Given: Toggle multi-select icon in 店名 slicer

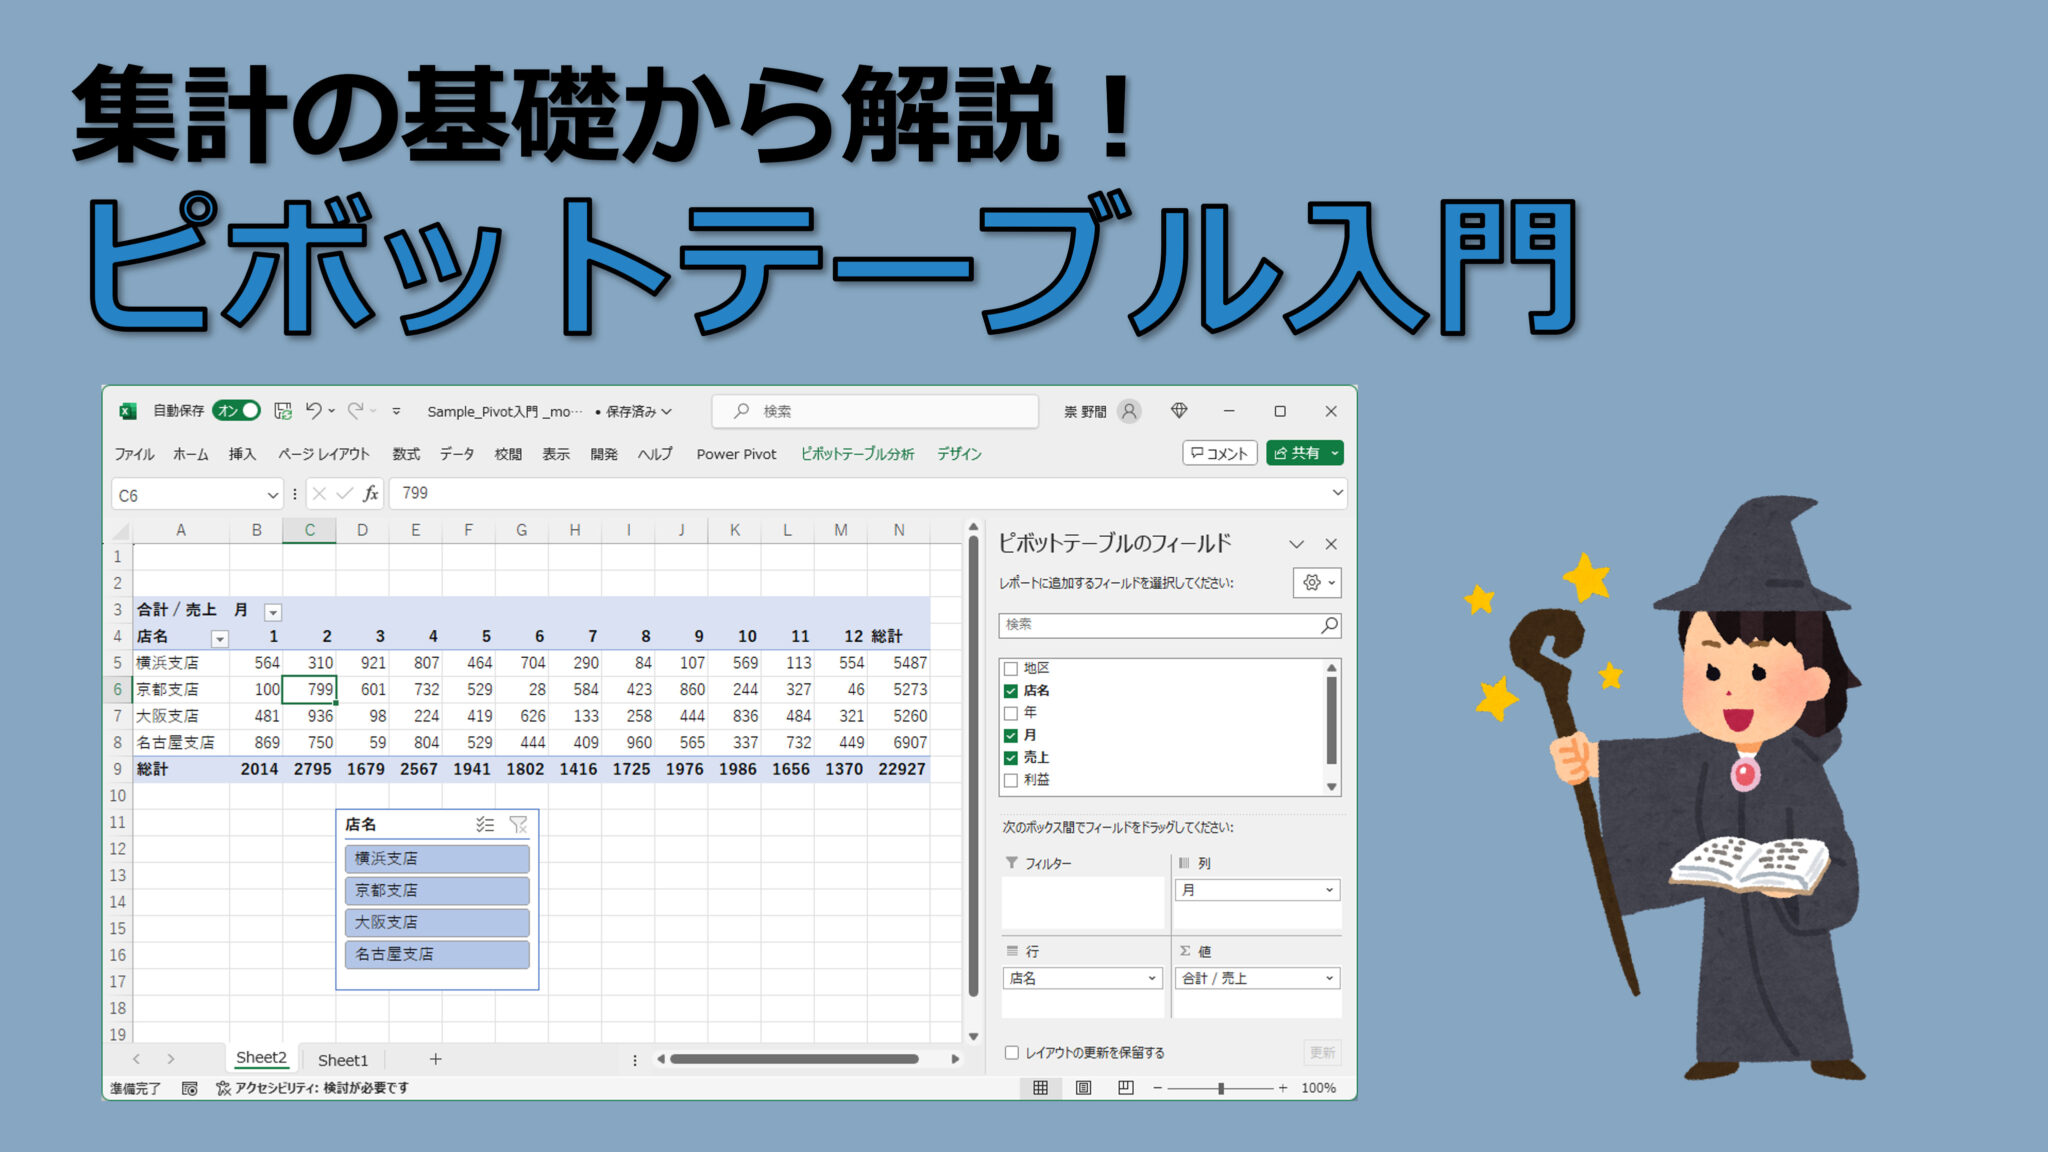Looking at the screenshot, I should [485, 825].
